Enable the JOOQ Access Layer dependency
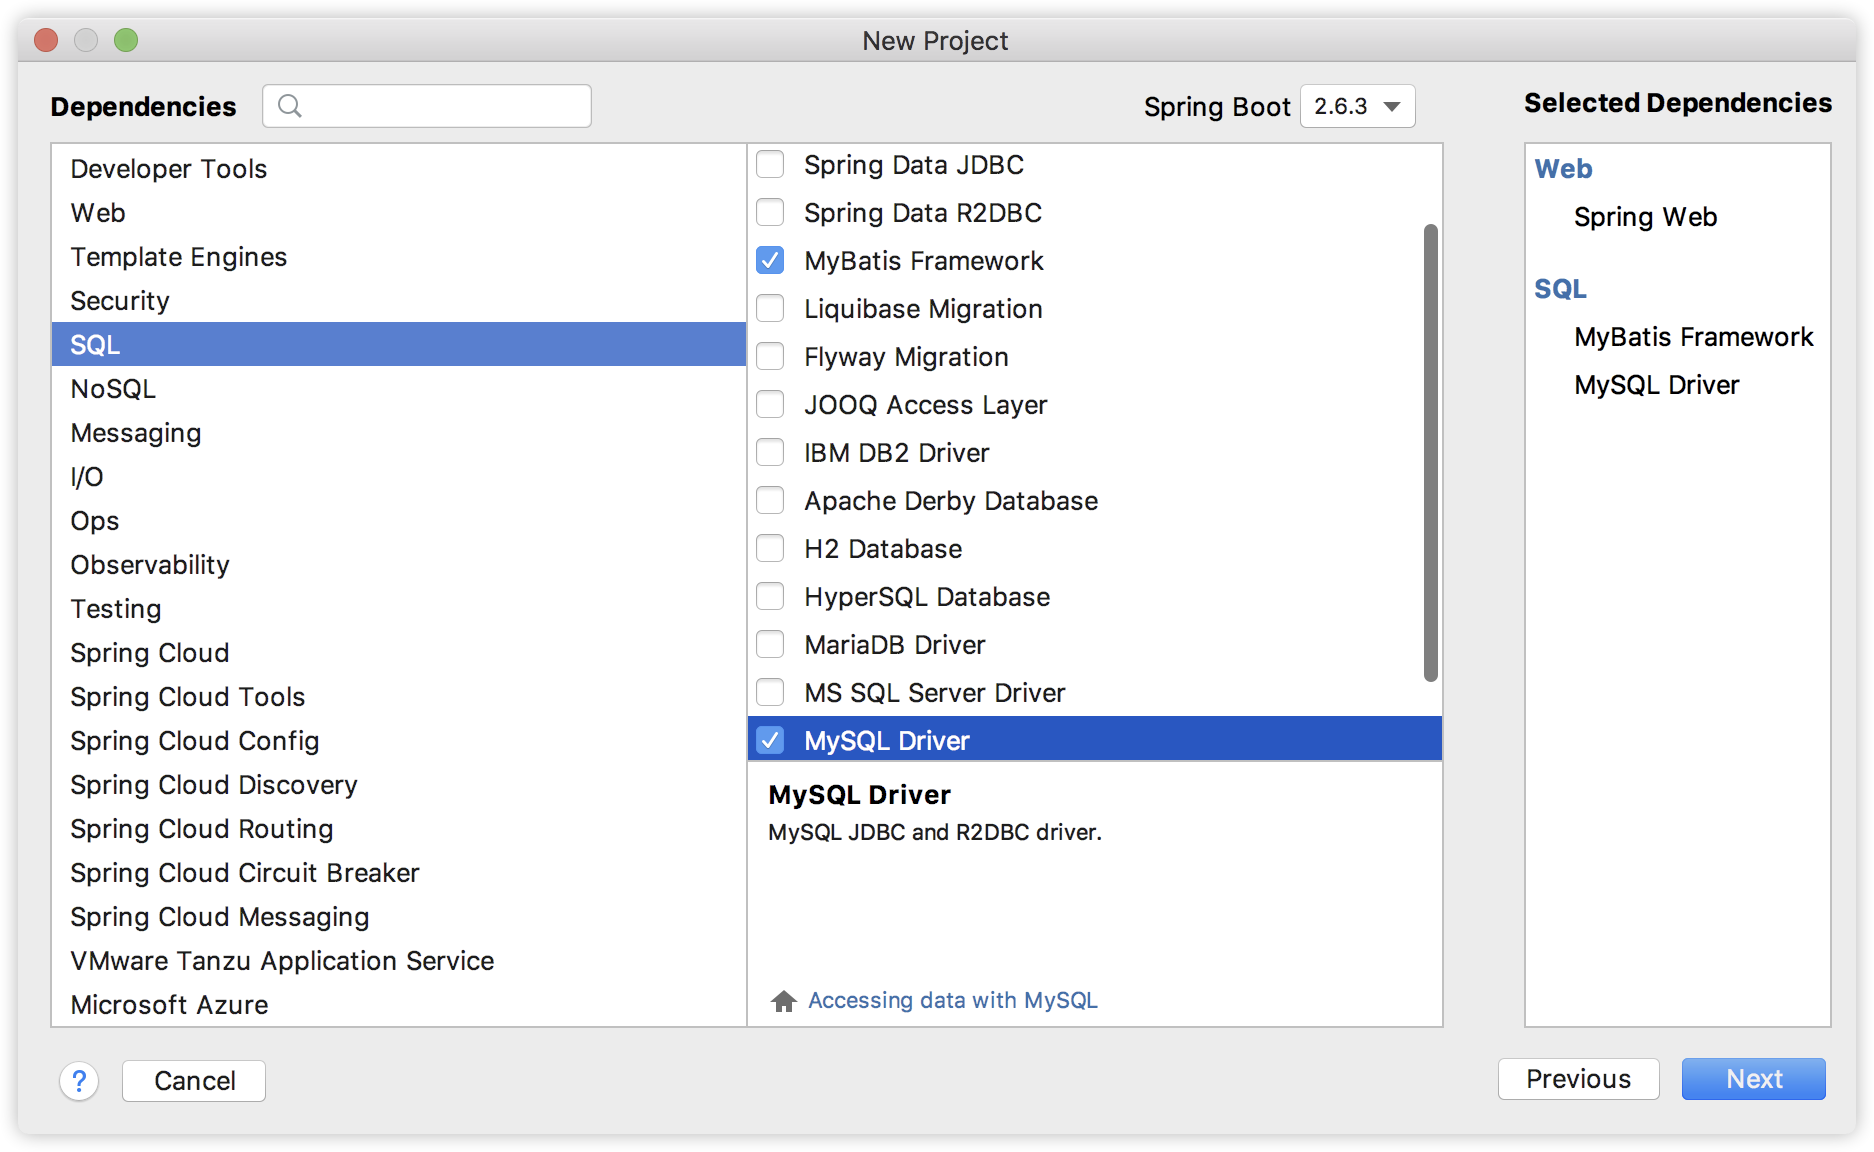Image resolution: width=1874 pixels, height=1152 pixels. (770, 404)
